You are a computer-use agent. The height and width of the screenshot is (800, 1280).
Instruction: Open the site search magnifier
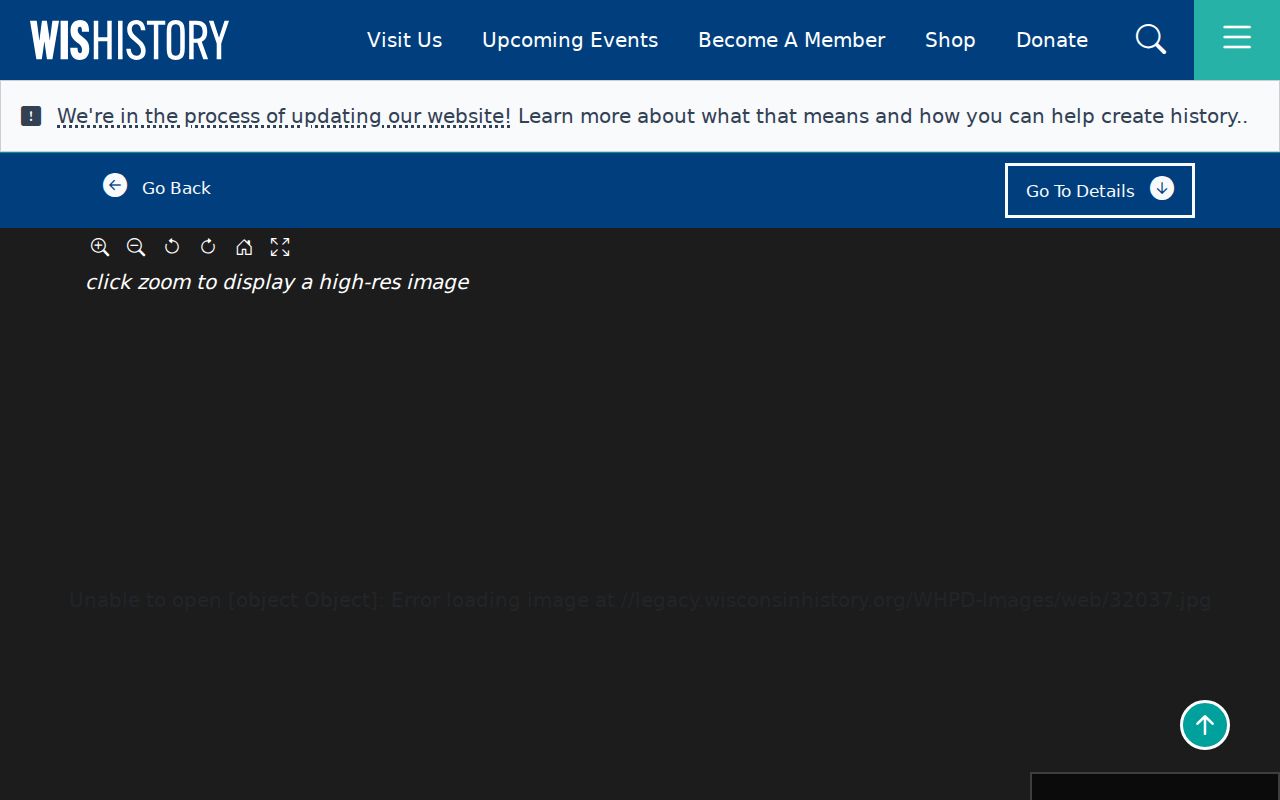1151,39
